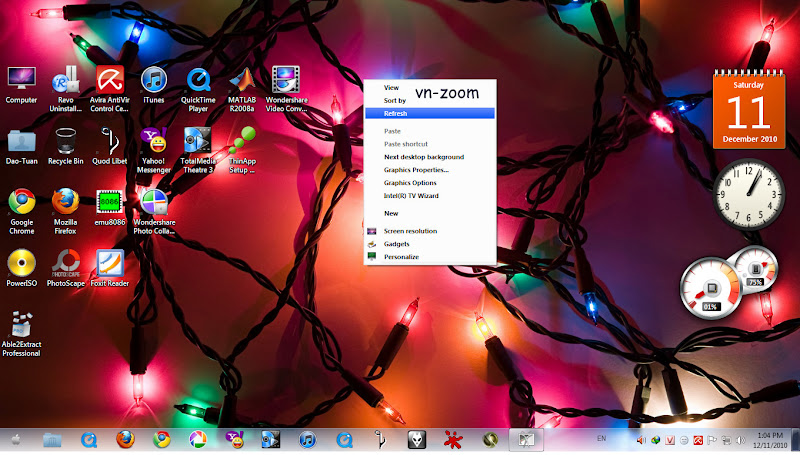Screen dimensions: 800x455
Task: Open Screen resolution settings
Action: (x=430, y=231)
